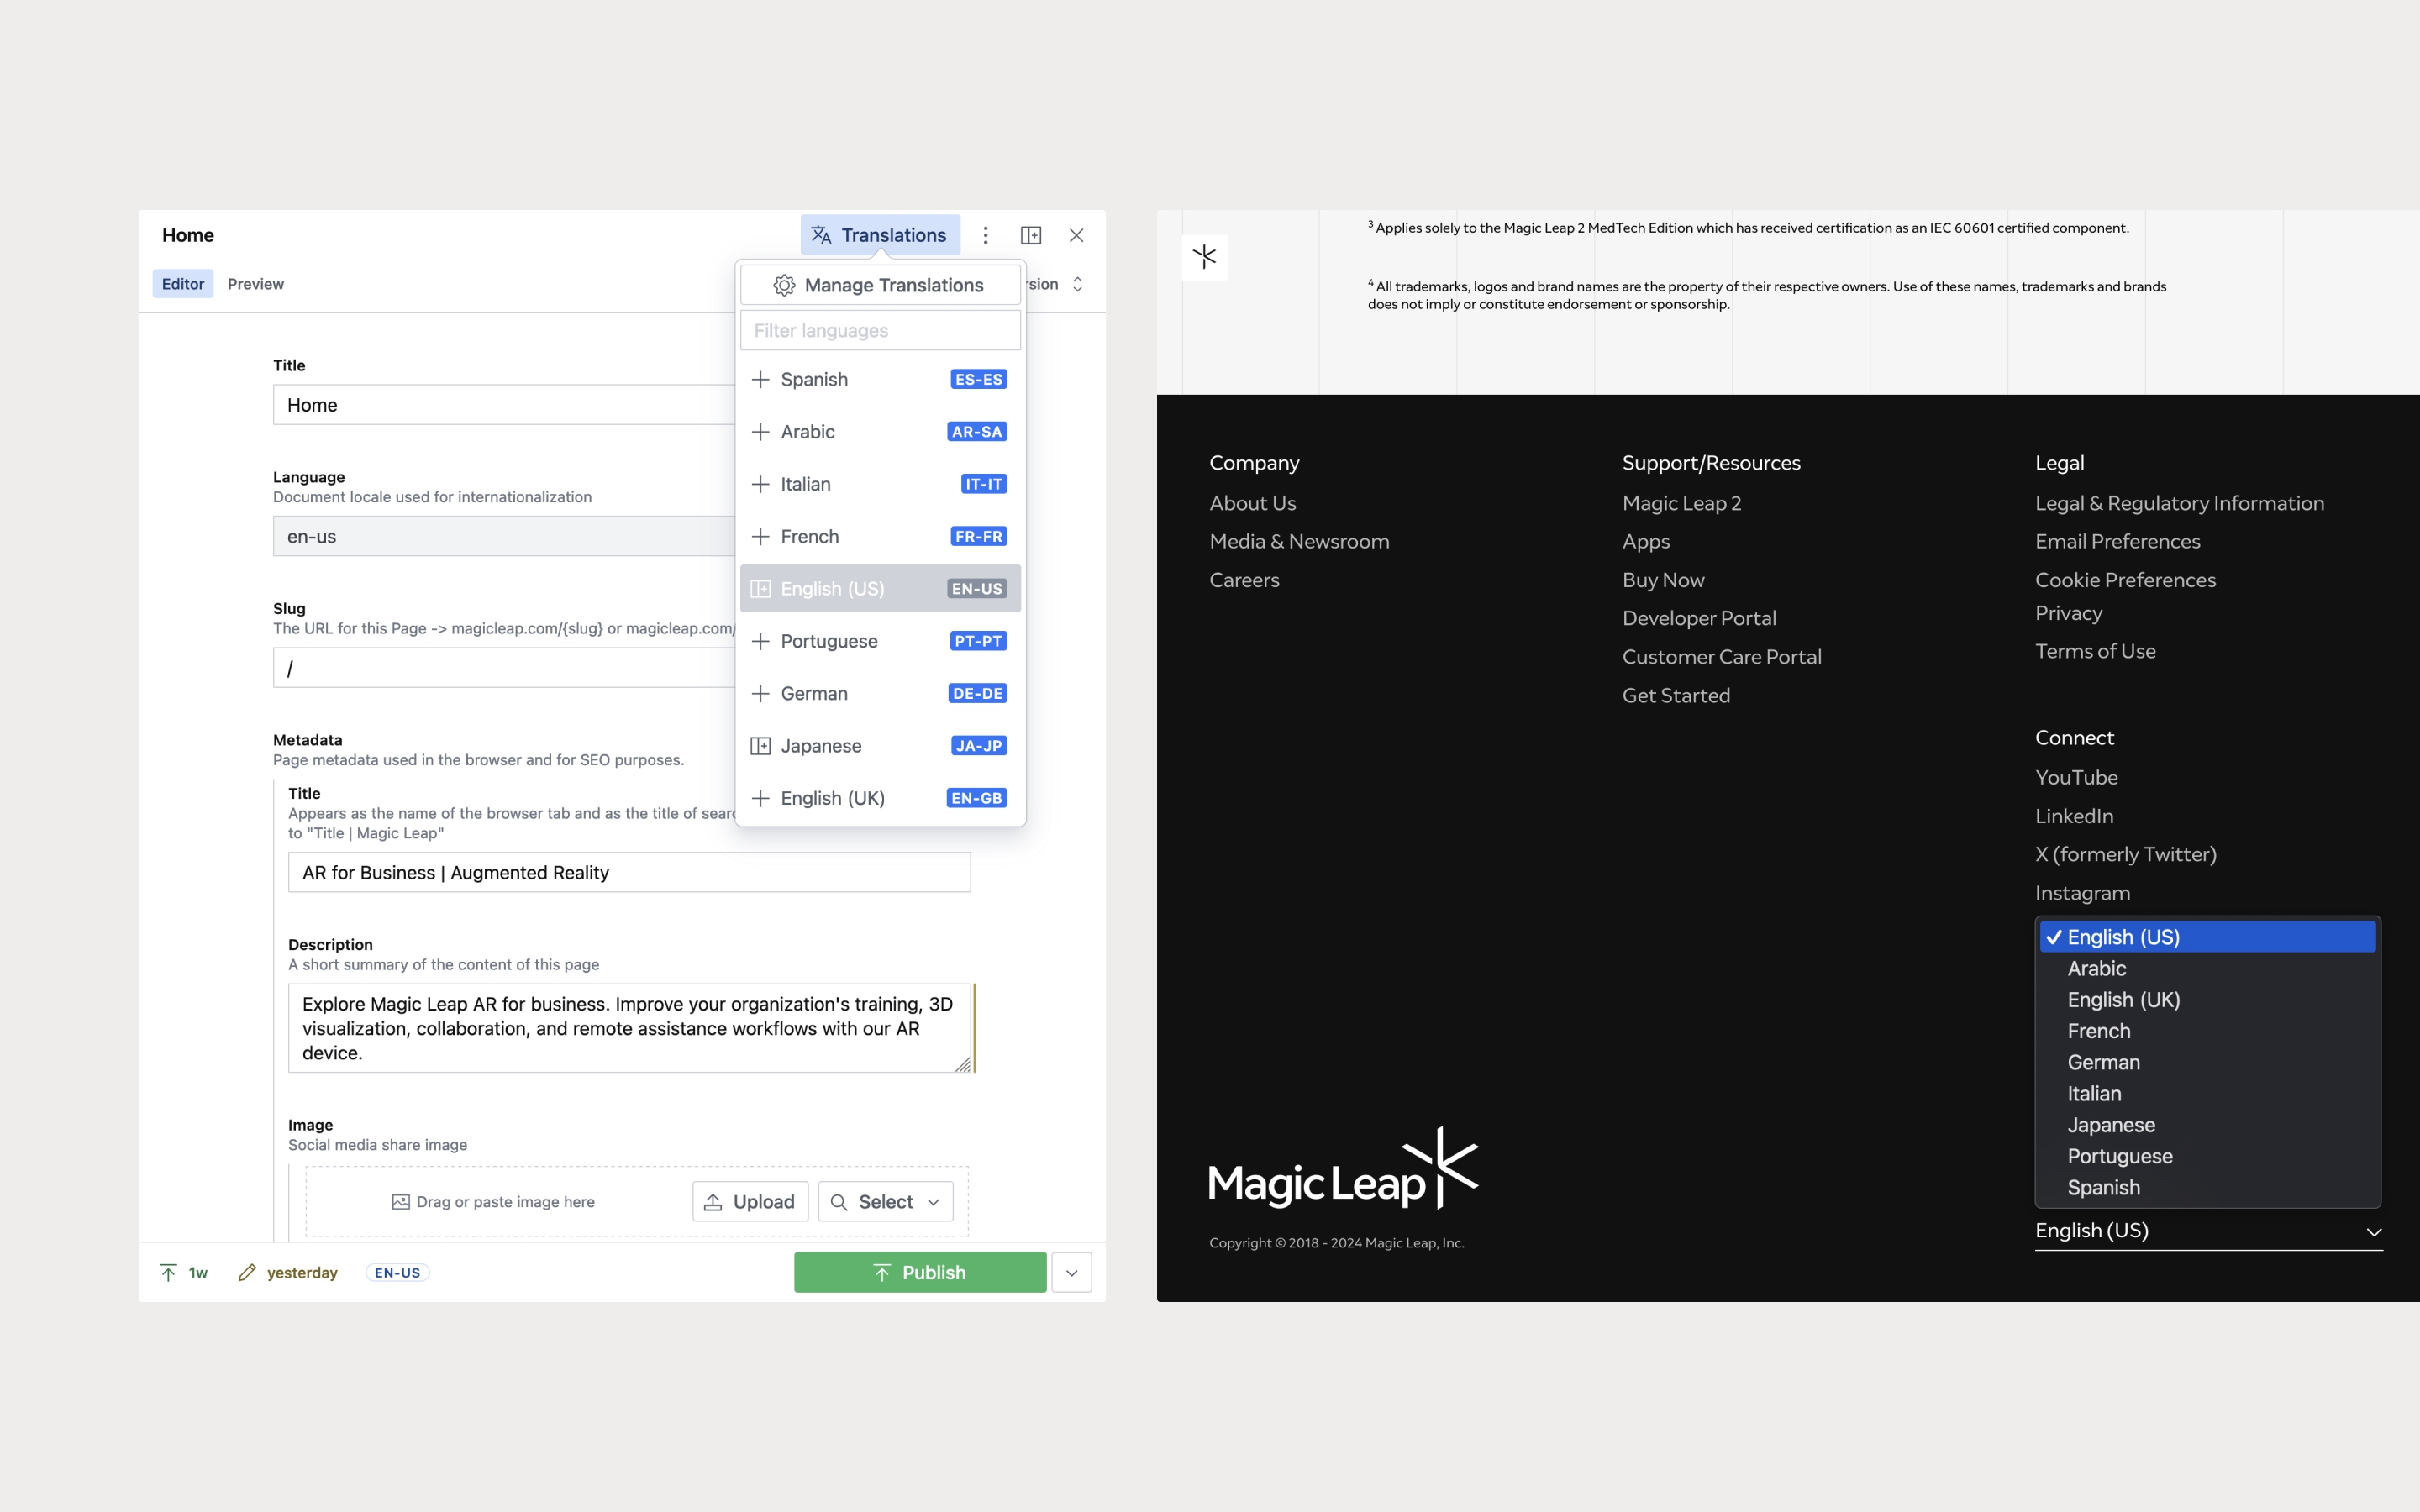The image size is (2420, 1512).
Task: Click the Magic Leap footer logo
Action: [x=1343, y=1168]
